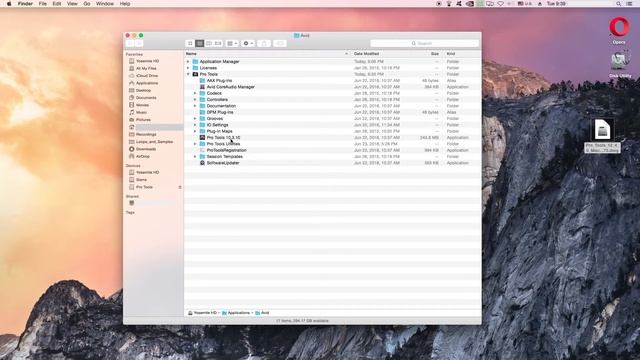Click the Spotlight search icon in menu bar
Screen dimensions: 640x360
coord(619,4)
